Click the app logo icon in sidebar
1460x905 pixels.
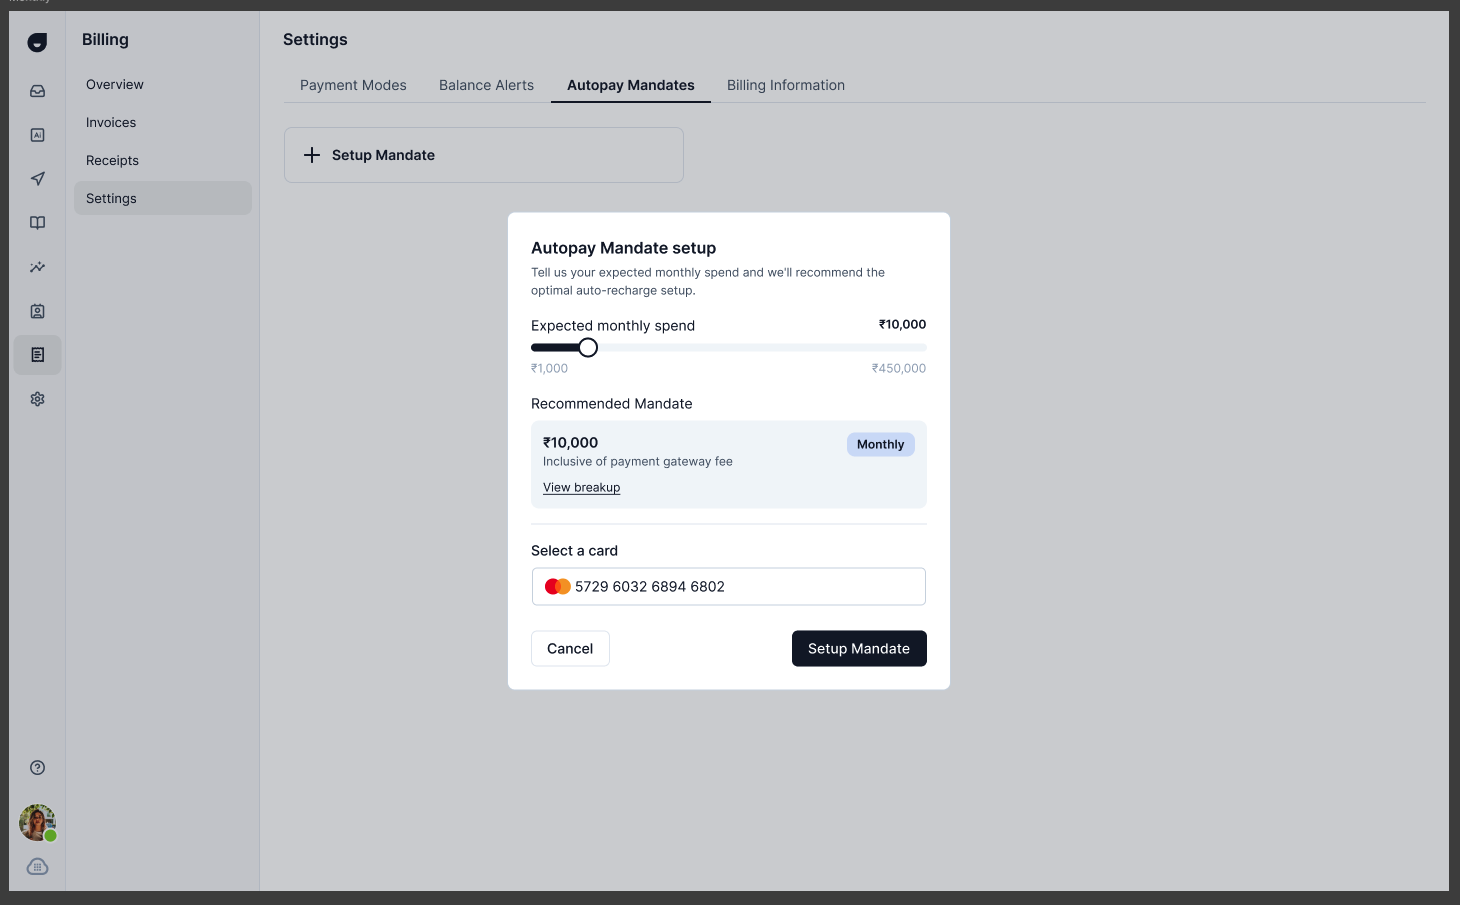[37, 42]
